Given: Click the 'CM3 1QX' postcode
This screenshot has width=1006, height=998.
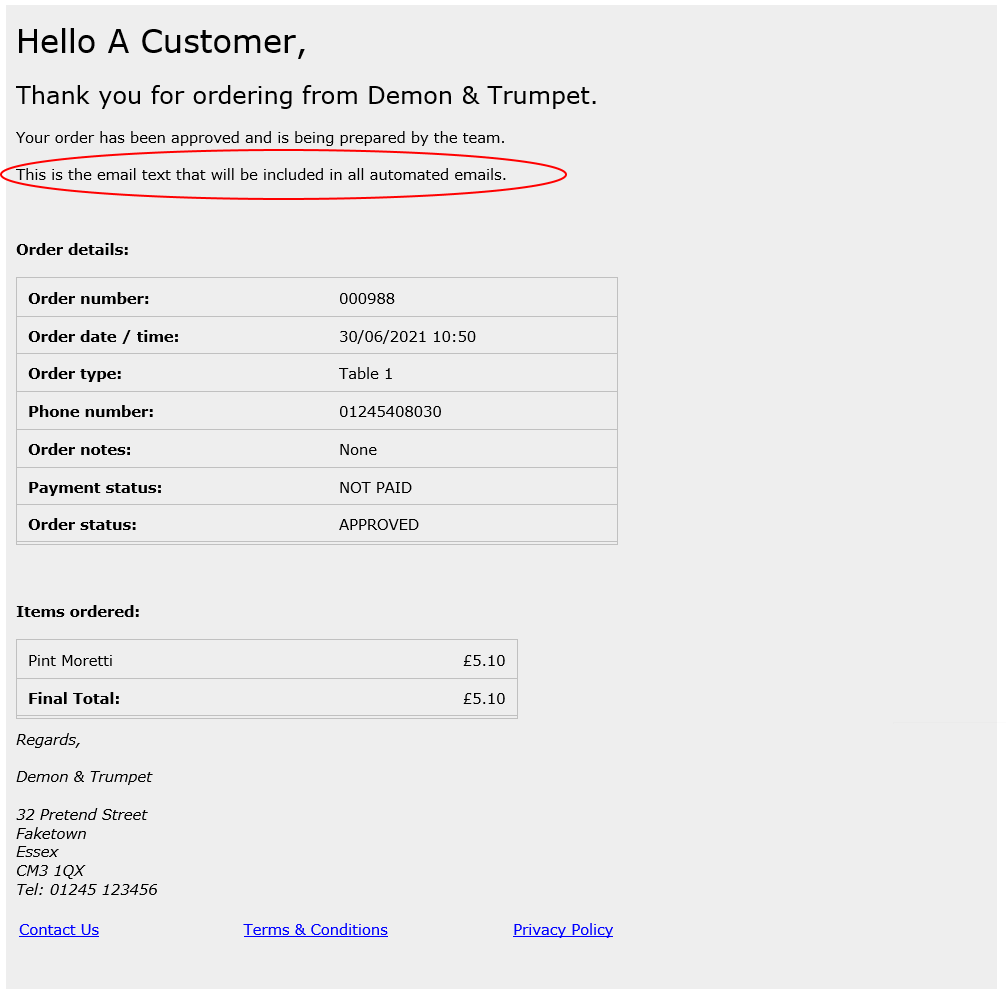Looking at the screenshot, I should tap(50, 871).
